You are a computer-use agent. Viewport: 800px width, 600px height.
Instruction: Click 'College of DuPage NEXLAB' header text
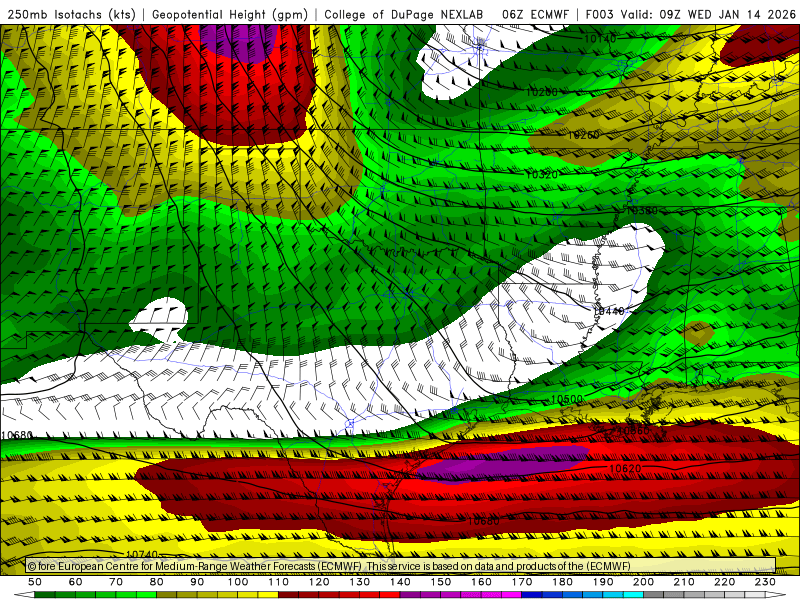404,14
